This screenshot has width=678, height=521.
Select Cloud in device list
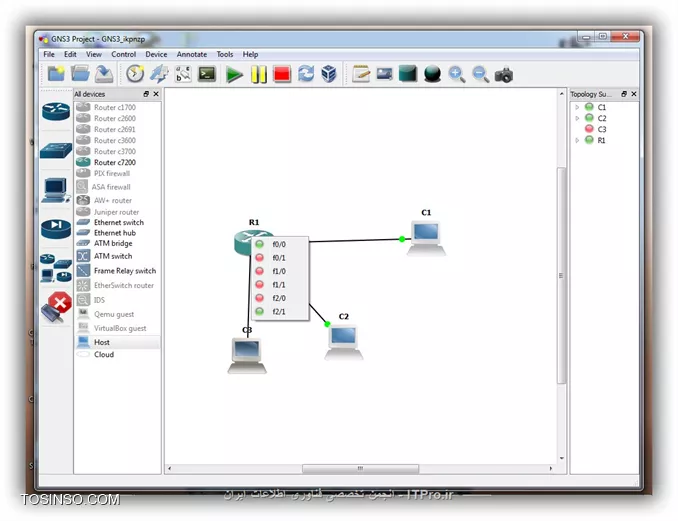[104, 355]
